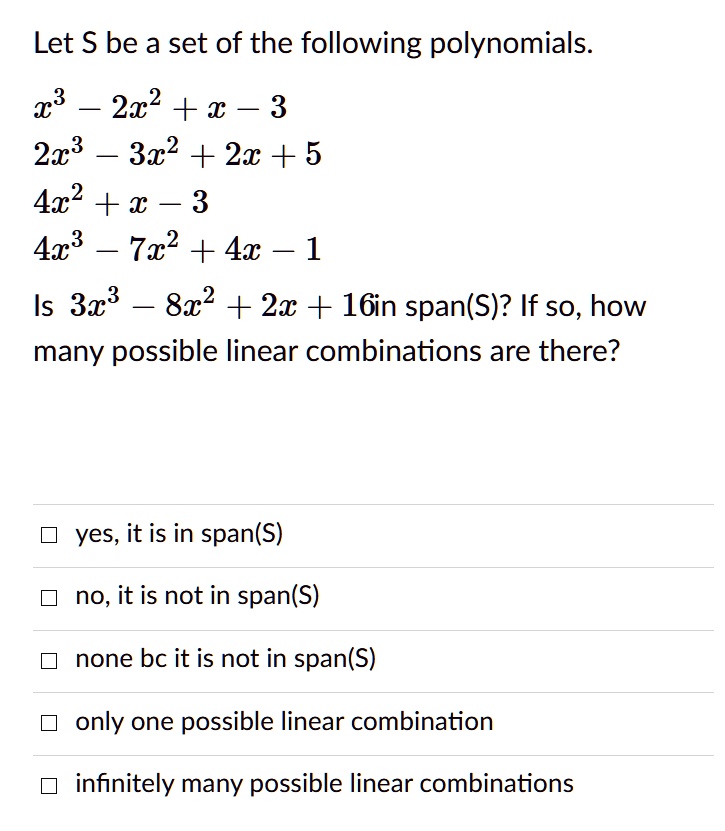Click the first polynomial x³ − 2x² + x − 3
This screenshot has height=831, width=725.
coord(158,105)
